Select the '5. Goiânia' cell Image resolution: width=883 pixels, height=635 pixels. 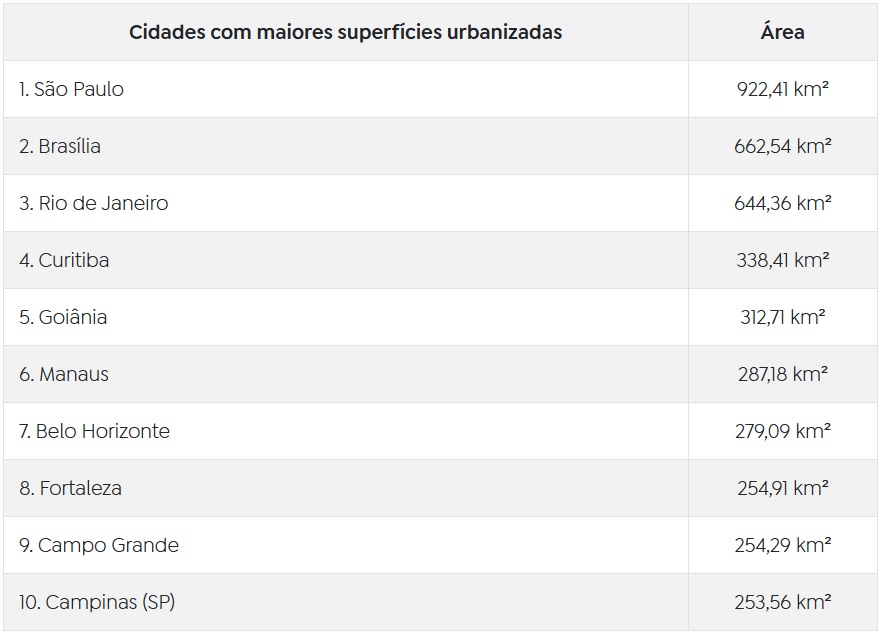point(346,318)
